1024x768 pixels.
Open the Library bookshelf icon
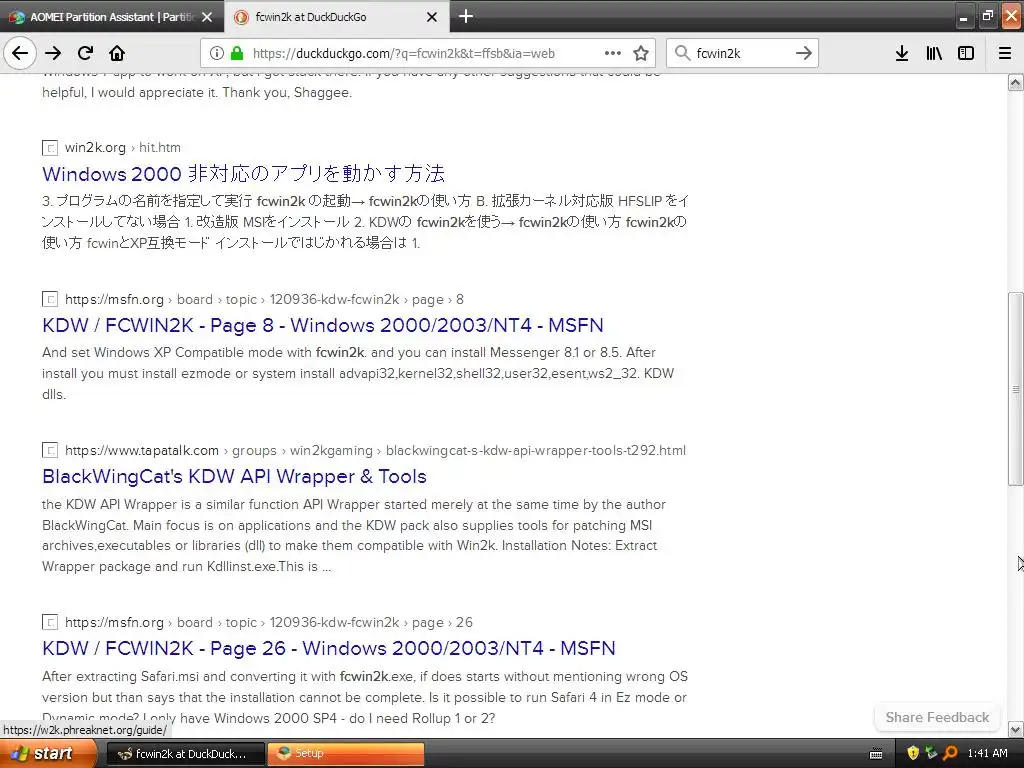[934, 53]
